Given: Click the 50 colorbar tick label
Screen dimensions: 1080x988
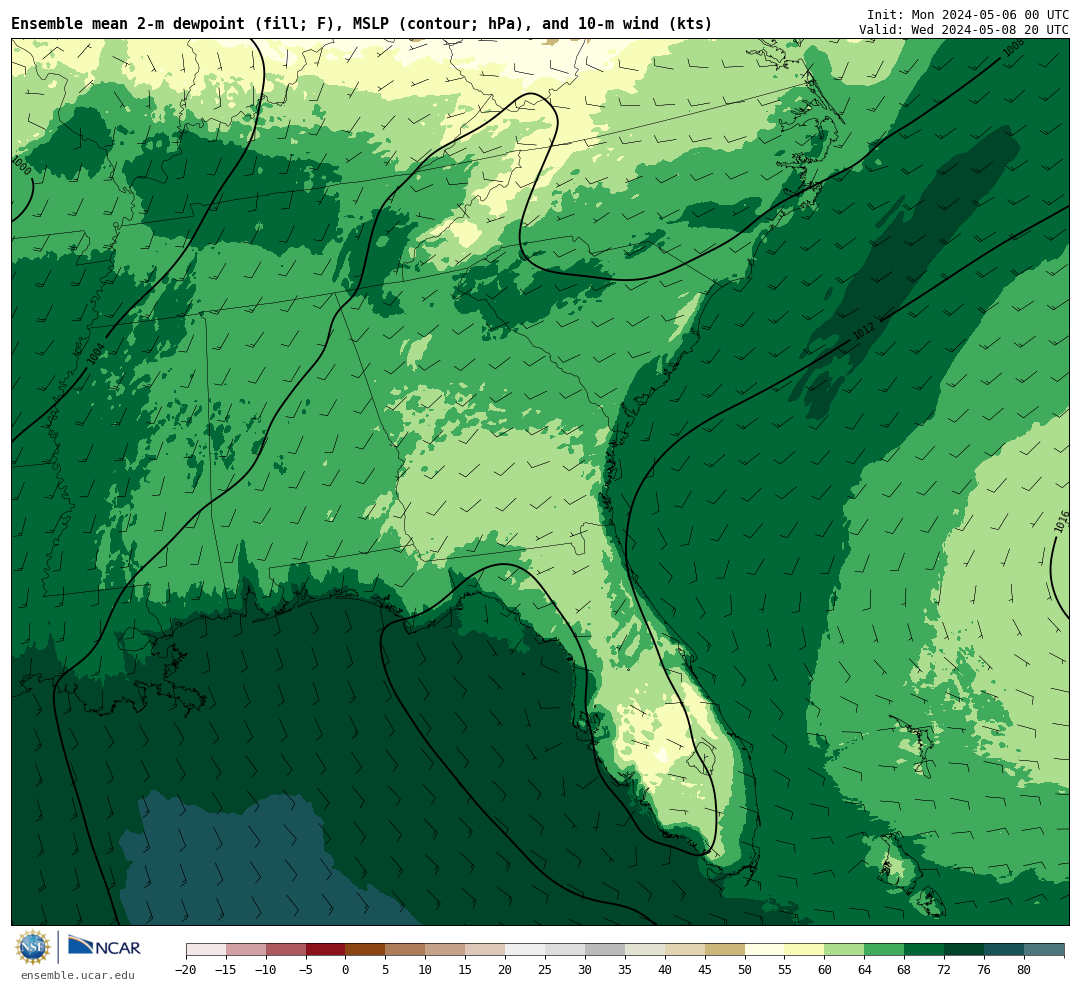Looking at the screenshot, I should pyautogui.click(x=745, y=970).
